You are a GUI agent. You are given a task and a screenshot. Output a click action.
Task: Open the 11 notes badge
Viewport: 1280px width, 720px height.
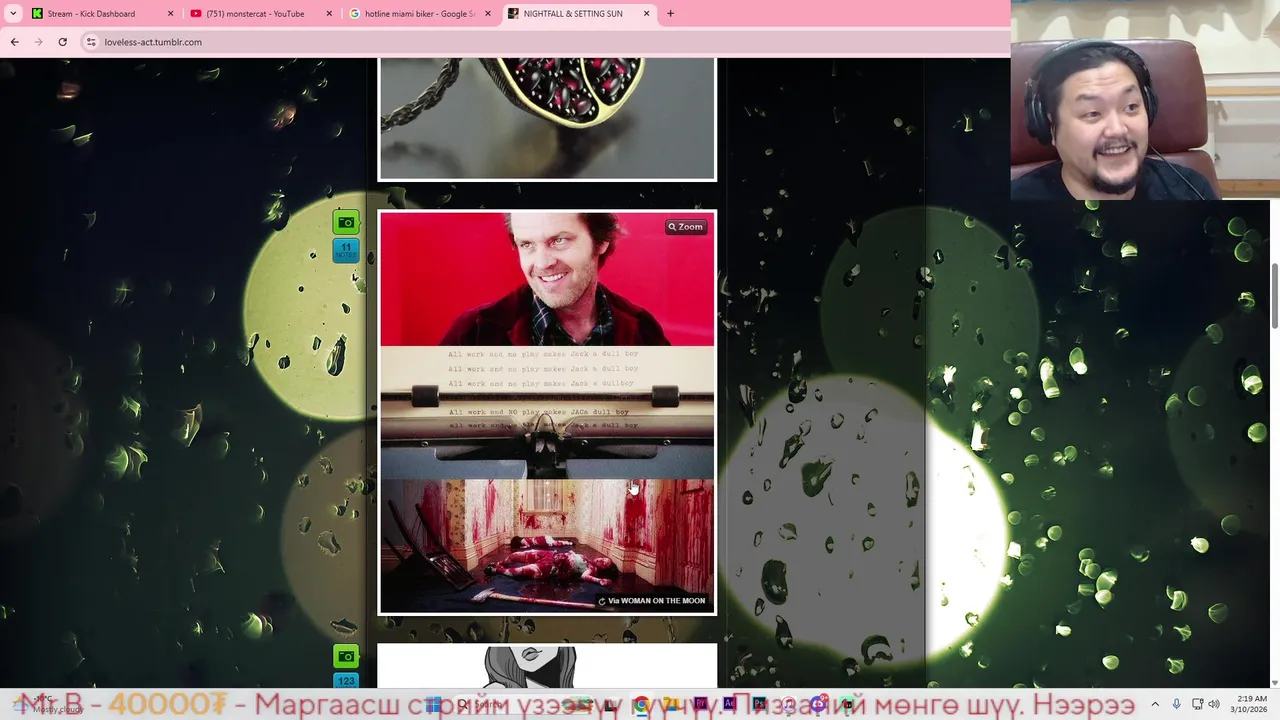345,250
